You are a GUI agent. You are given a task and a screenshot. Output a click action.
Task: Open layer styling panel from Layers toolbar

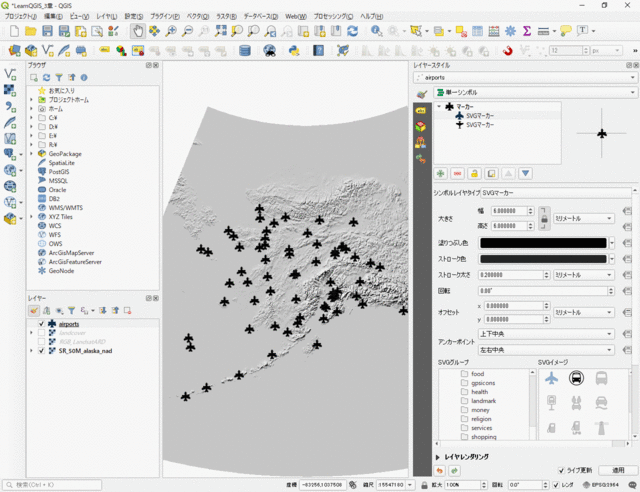coord(34,311)
